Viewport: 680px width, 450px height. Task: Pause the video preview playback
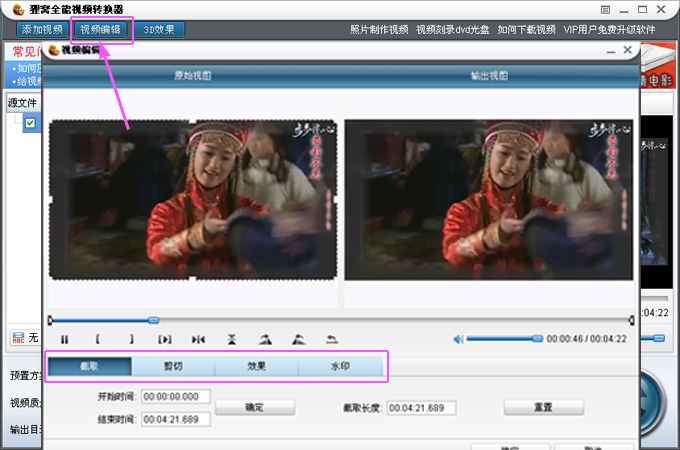coord(64,339)
